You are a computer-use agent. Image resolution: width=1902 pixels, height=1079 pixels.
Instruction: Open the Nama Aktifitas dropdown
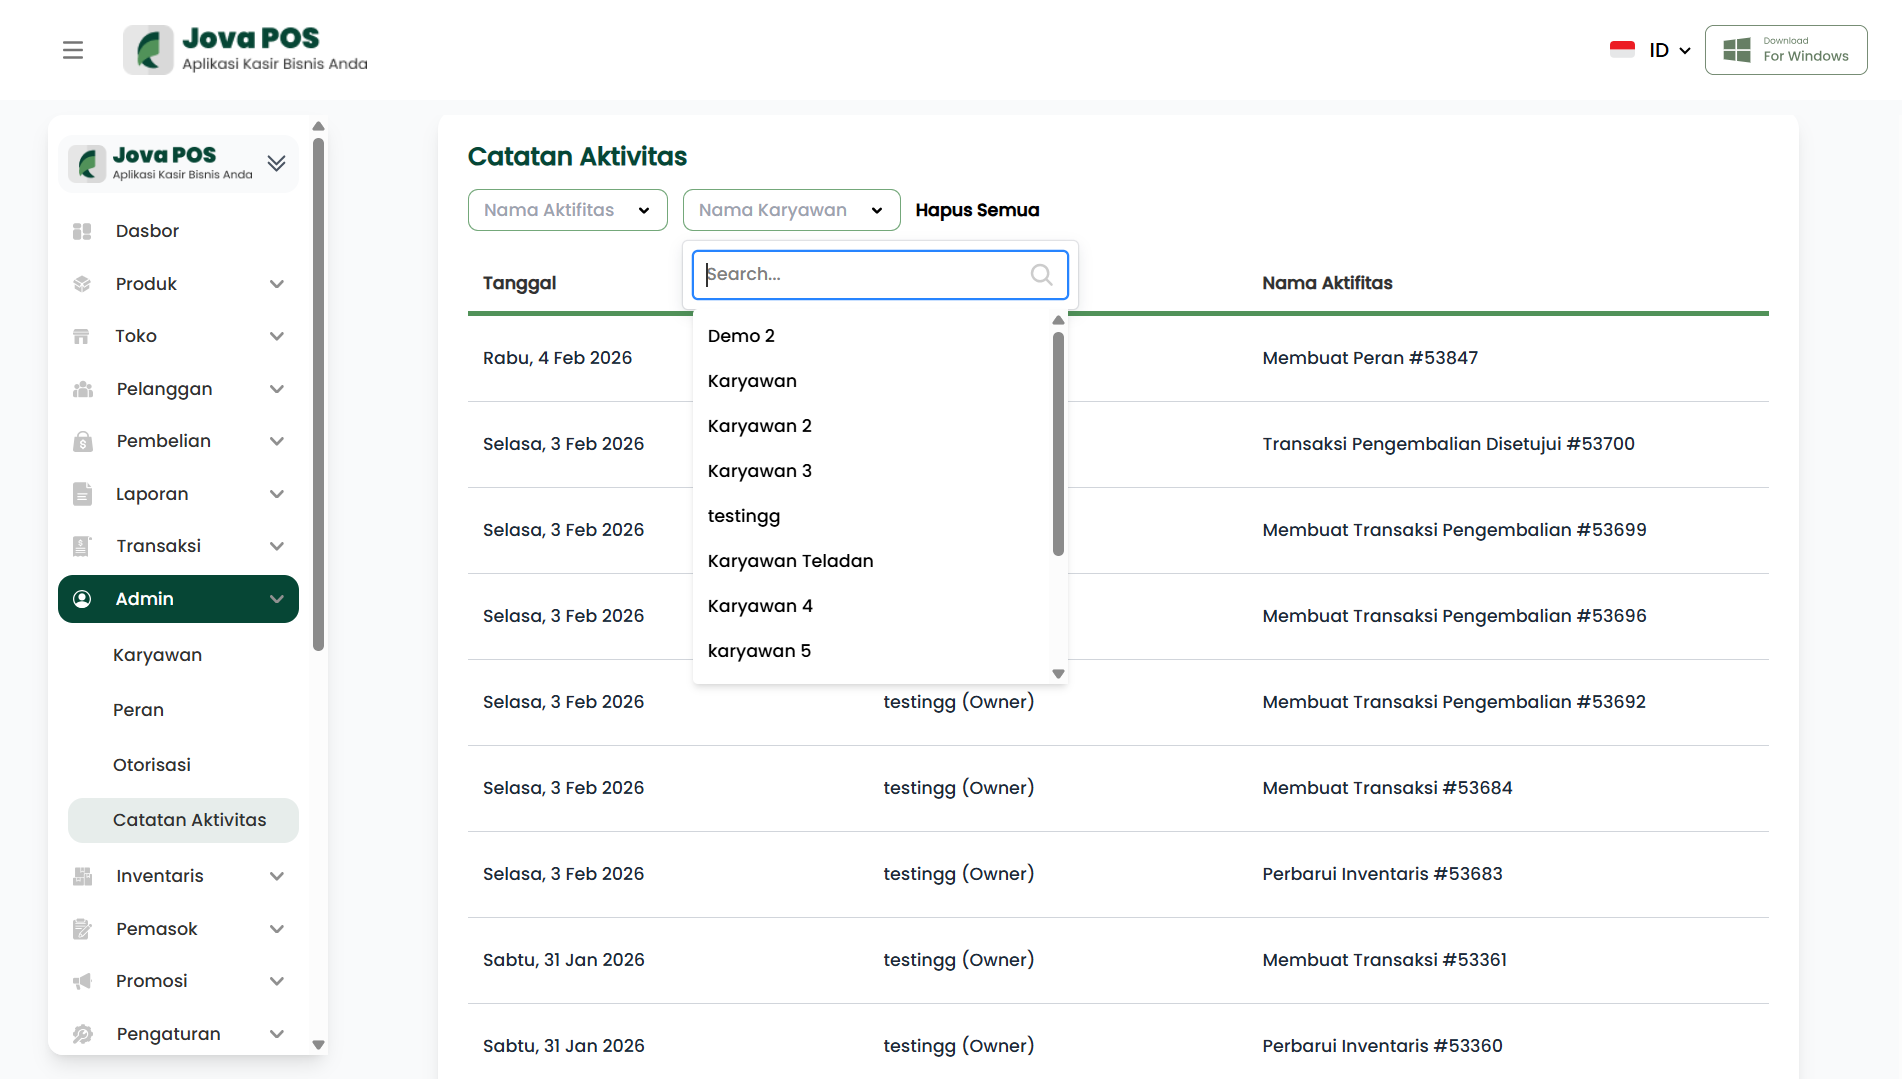(x=567, y=210)
